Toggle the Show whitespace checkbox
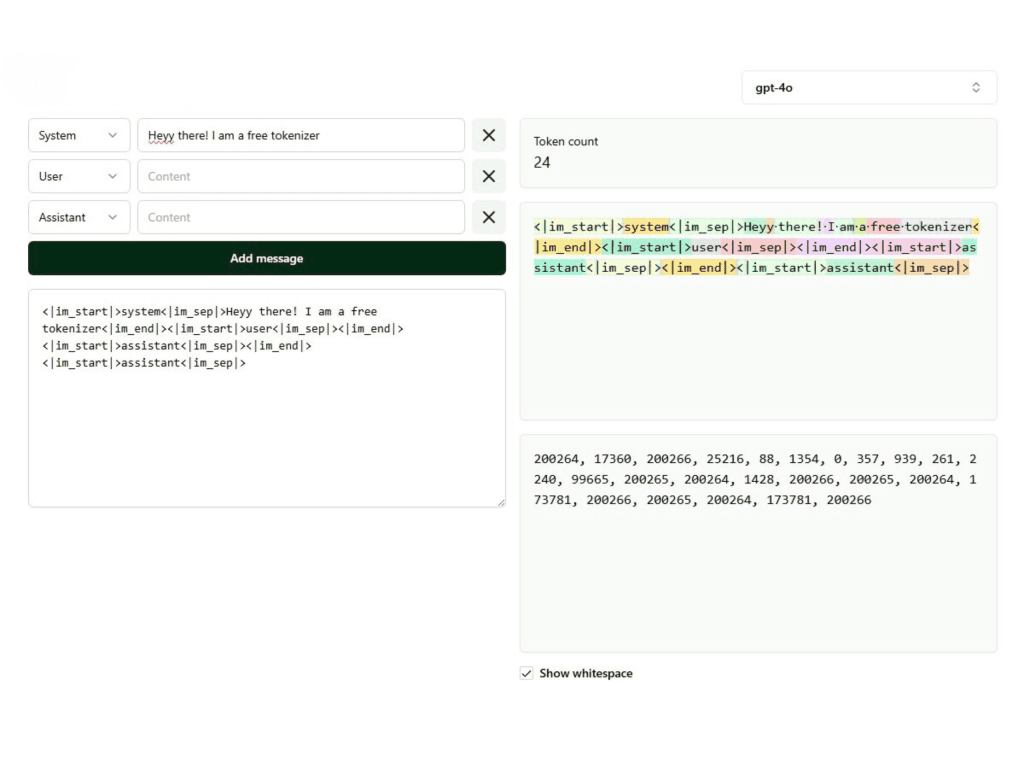1024x768 pixels. (x=527, y=674)
